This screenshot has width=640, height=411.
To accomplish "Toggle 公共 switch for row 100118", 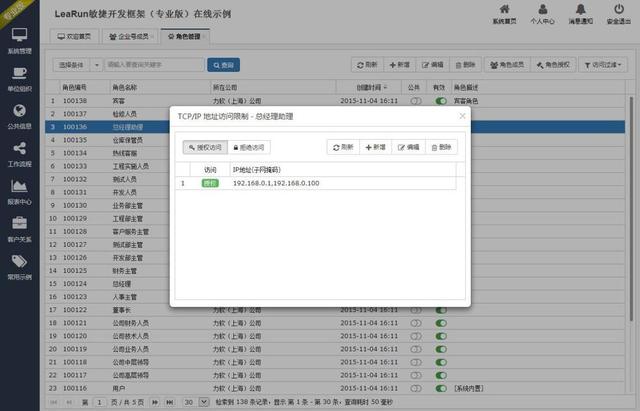I will 416,362.
